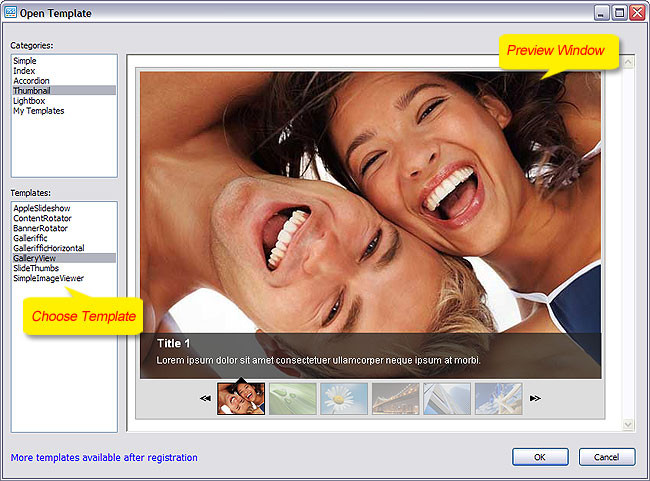The width and height of the screenshot is (650, 481).
Task: Maximize the Open Template dialog
Action: (x=619, y=13)
